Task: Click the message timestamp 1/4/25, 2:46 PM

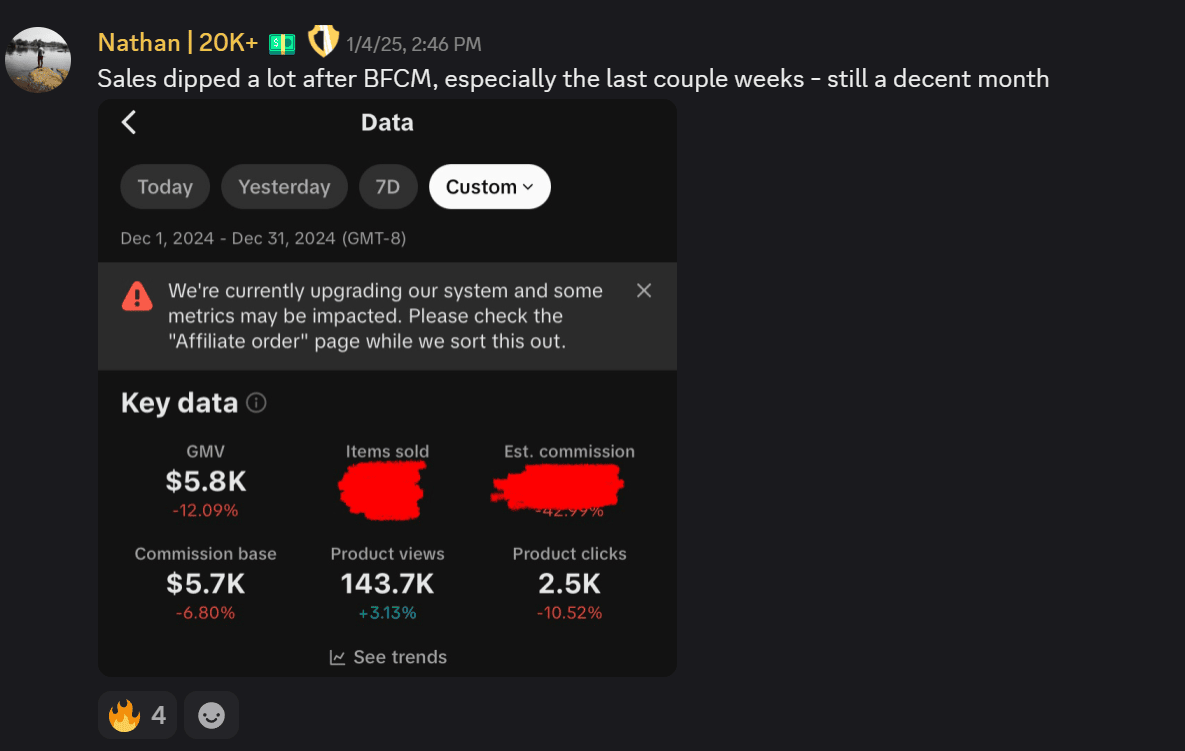Action: (x=414, y=44)
